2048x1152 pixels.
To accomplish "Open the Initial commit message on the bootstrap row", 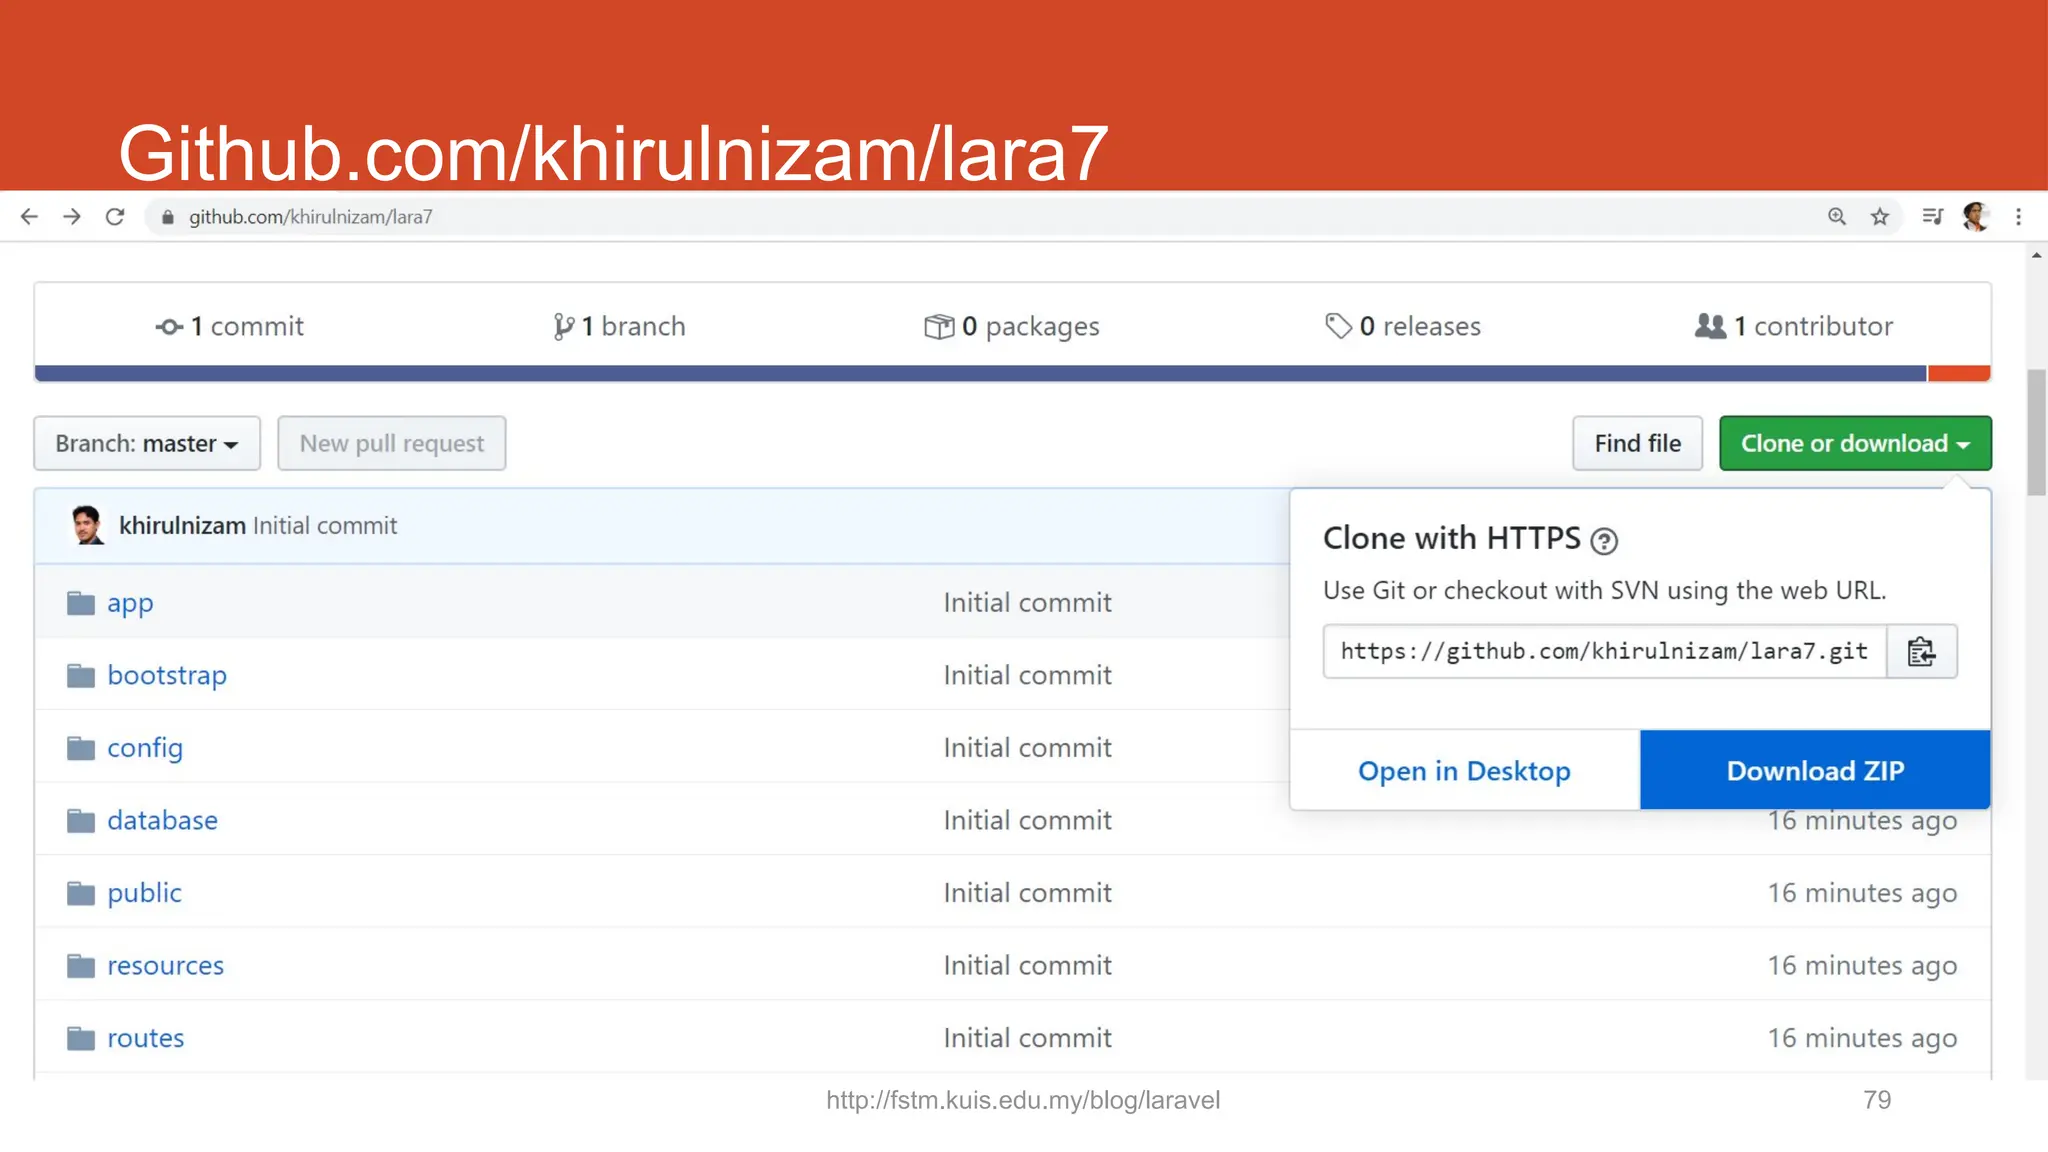I will point(1027,676).
